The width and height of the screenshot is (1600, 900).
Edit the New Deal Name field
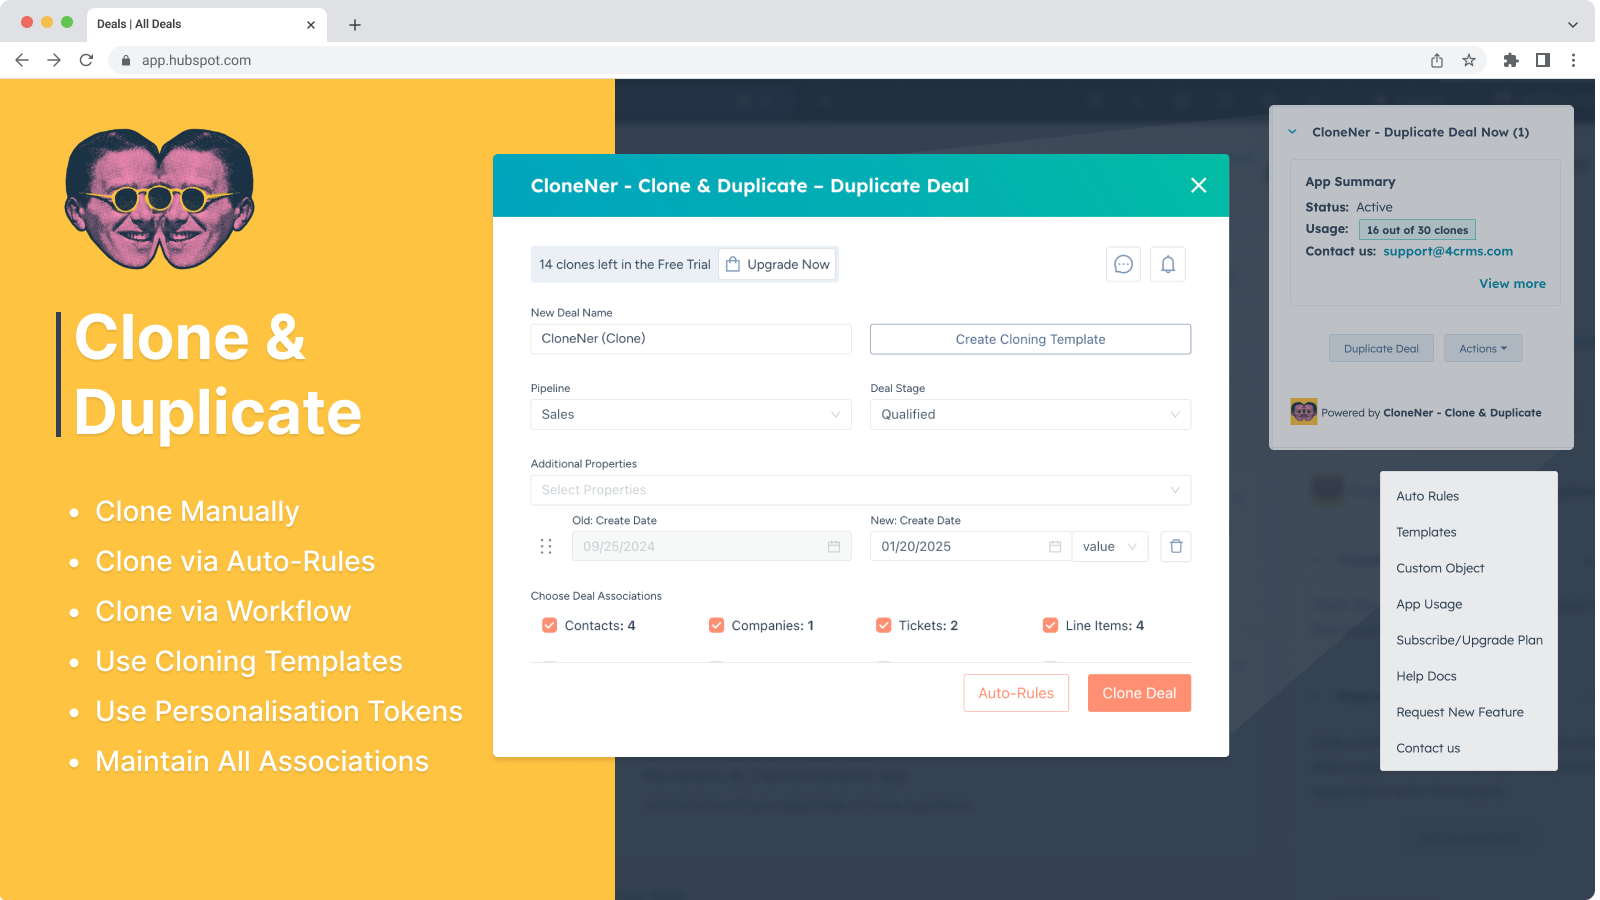[690, 339]
